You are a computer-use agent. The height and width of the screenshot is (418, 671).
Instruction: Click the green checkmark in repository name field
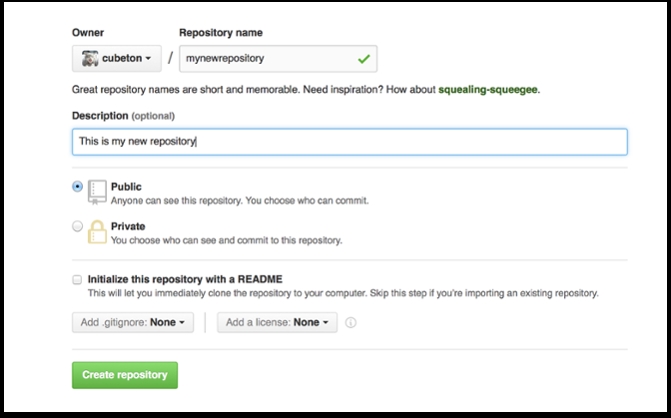click(364, 59)
